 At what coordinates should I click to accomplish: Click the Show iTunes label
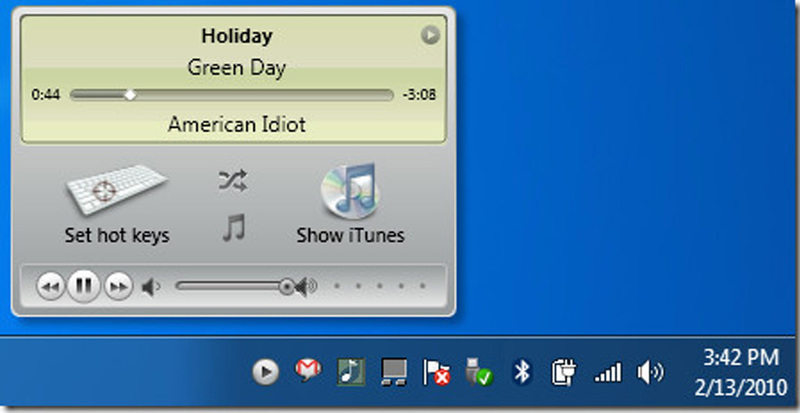click(351, 235)
